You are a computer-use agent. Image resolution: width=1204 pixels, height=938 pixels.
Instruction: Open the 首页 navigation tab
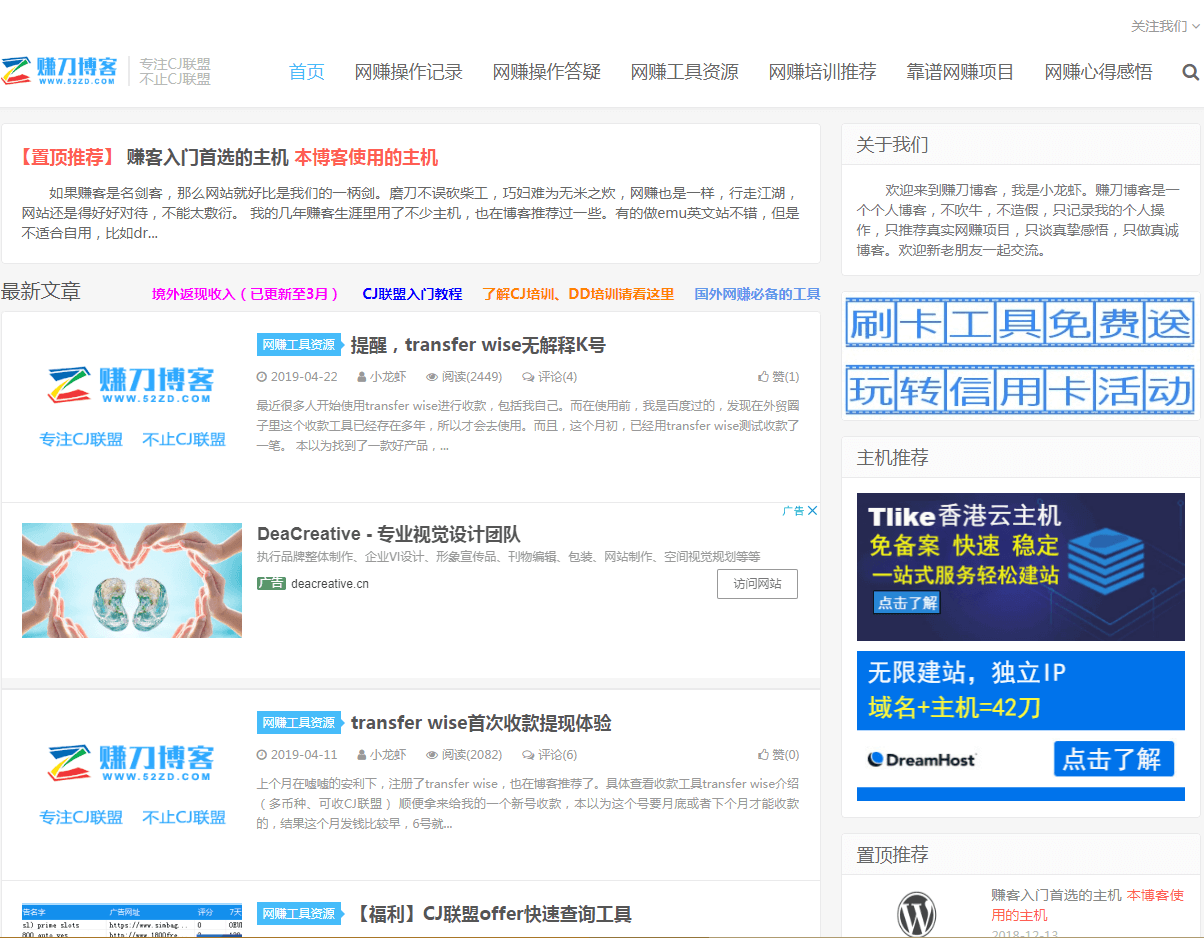tap(307, 72)
